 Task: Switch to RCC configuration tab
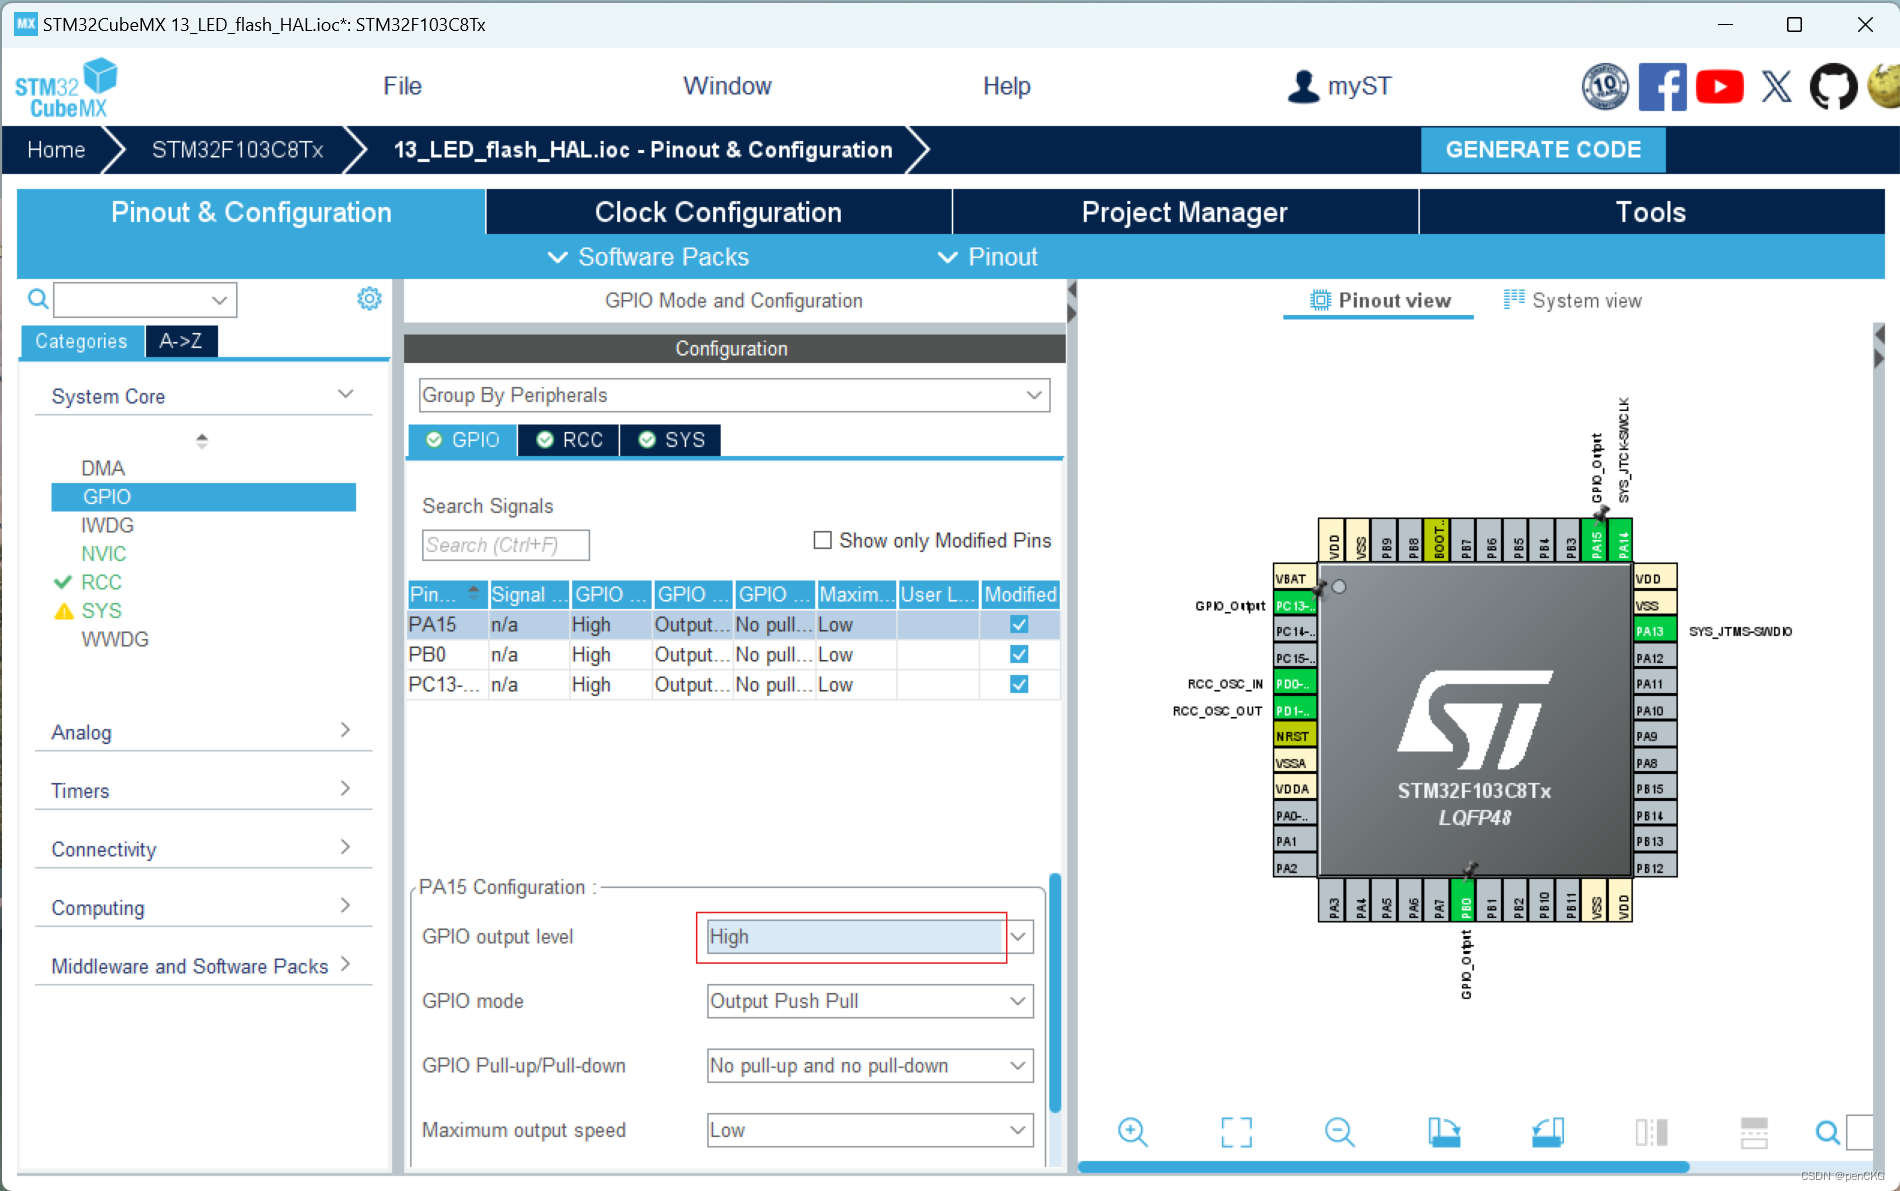569,440
